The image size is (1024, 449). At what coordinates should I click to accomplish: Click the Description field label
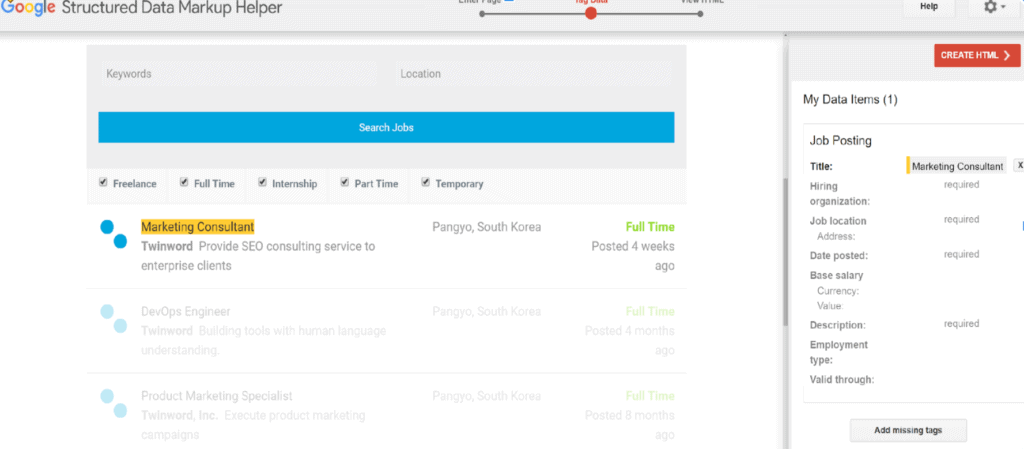(x=837, y=324)
